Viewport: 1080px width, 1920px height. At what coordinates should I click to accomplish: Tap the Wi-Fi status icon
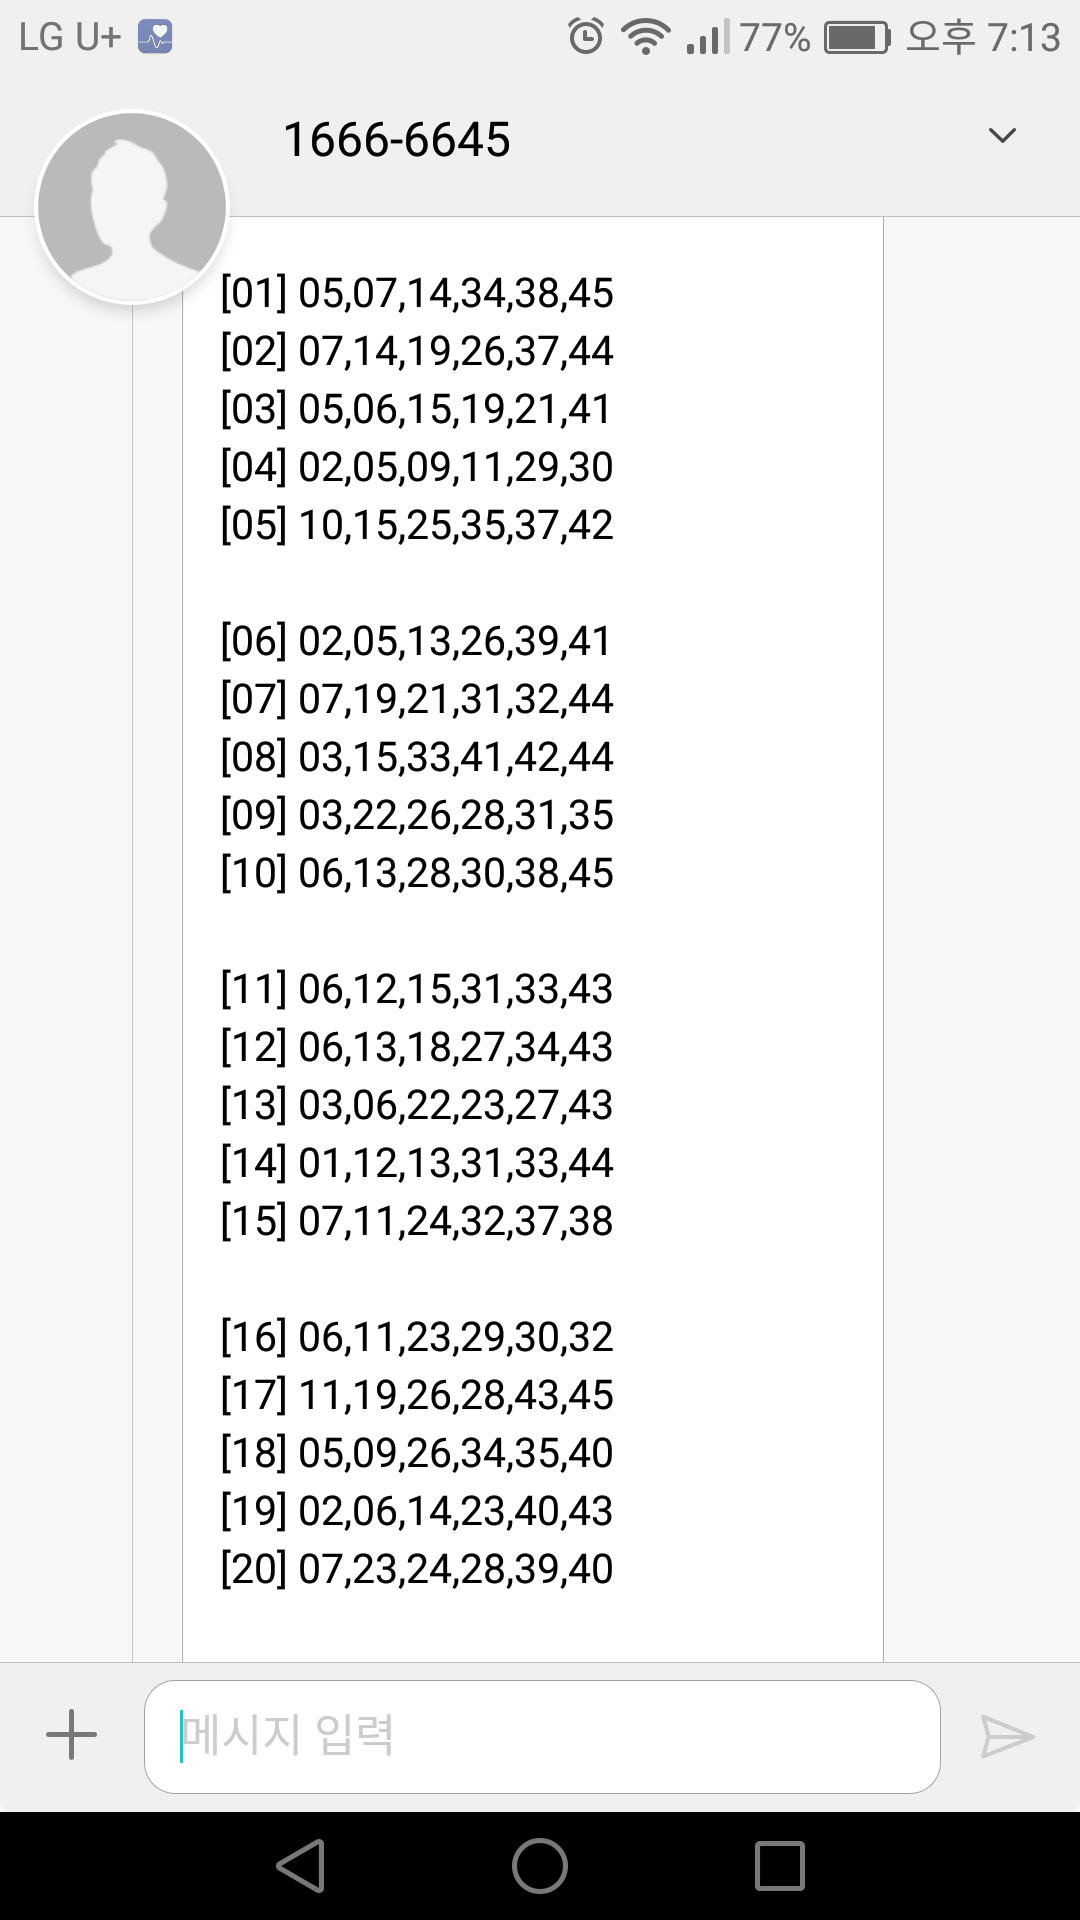click(645, 37)
